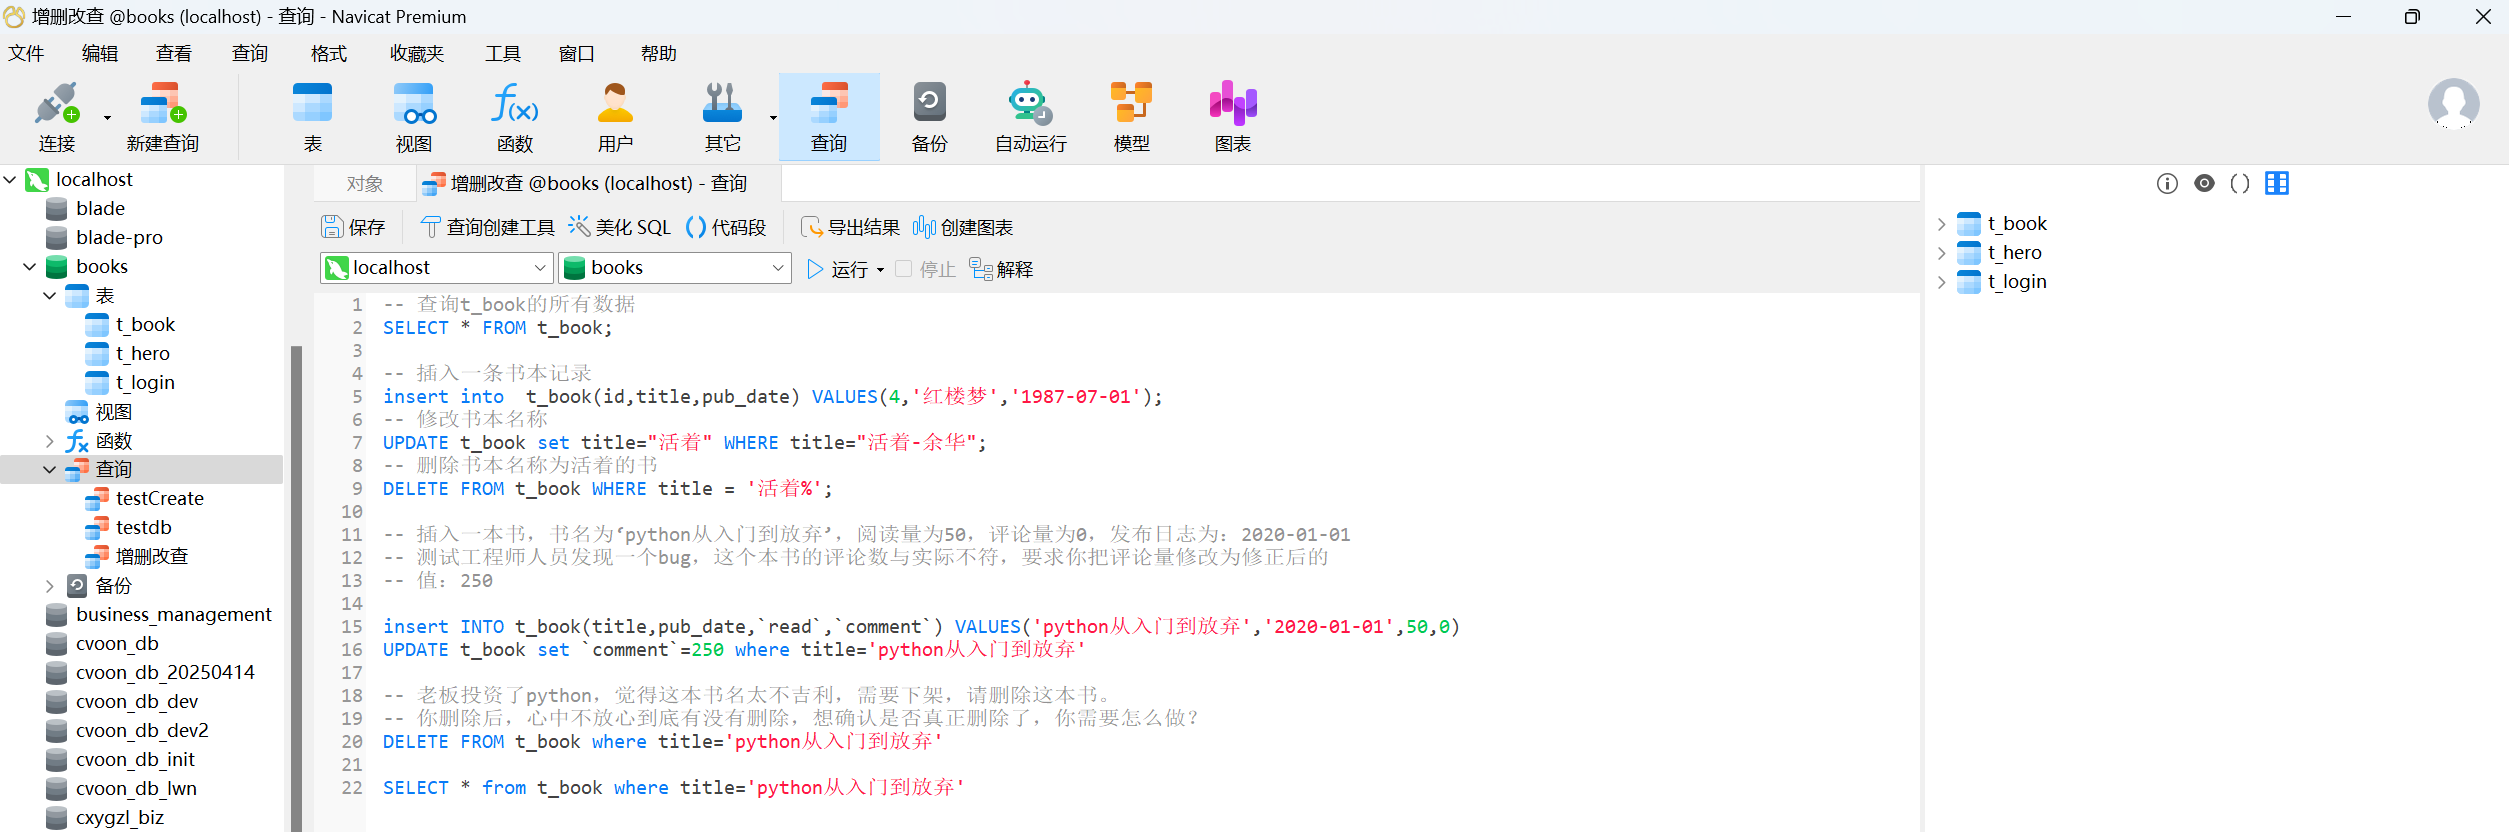
Task: Collapse the 表 tables node
Action: click(50, 296)
